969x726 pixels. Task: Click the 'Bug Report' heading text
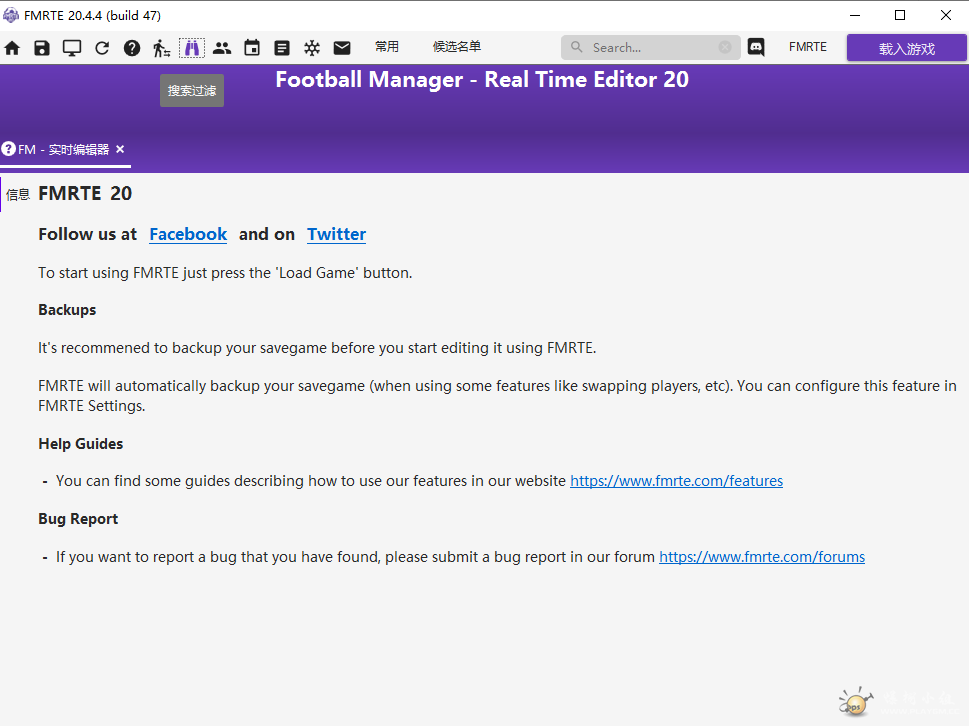point(78,519)
